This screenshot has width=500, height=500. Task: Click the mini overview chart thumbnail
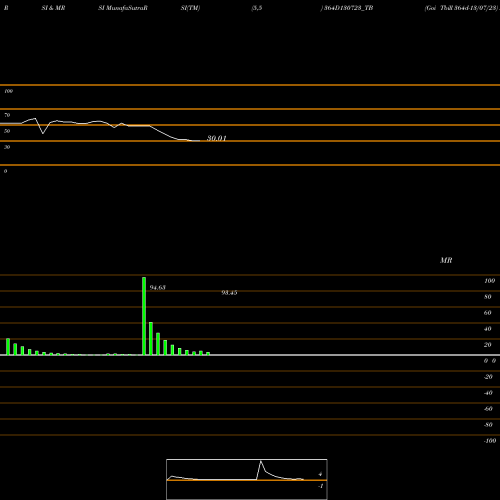247,479
